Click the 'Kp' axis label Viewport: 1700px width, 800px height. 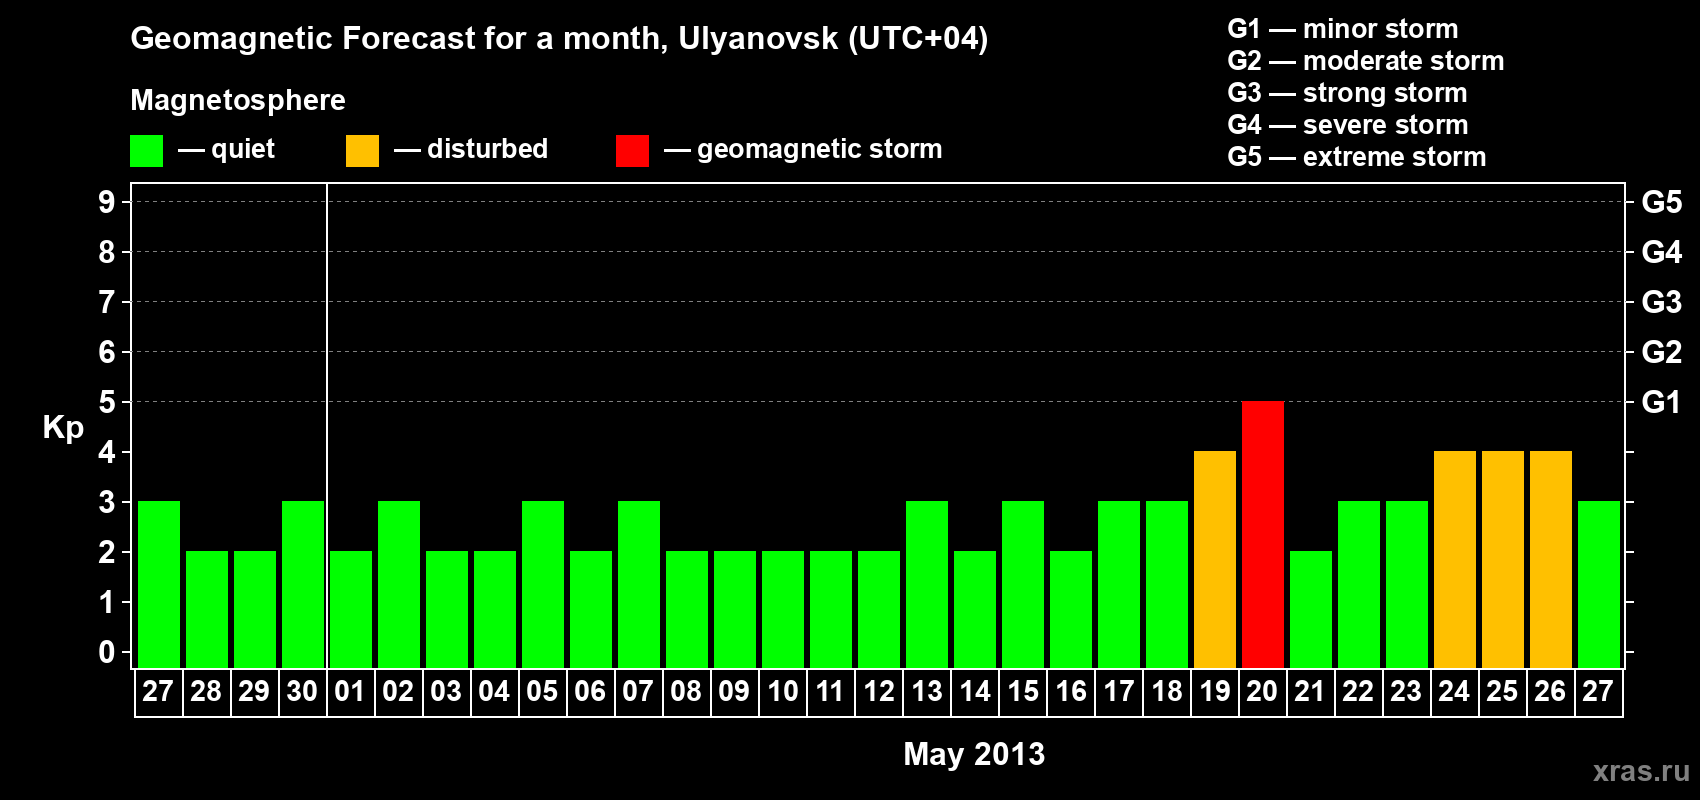coord(63,428)
